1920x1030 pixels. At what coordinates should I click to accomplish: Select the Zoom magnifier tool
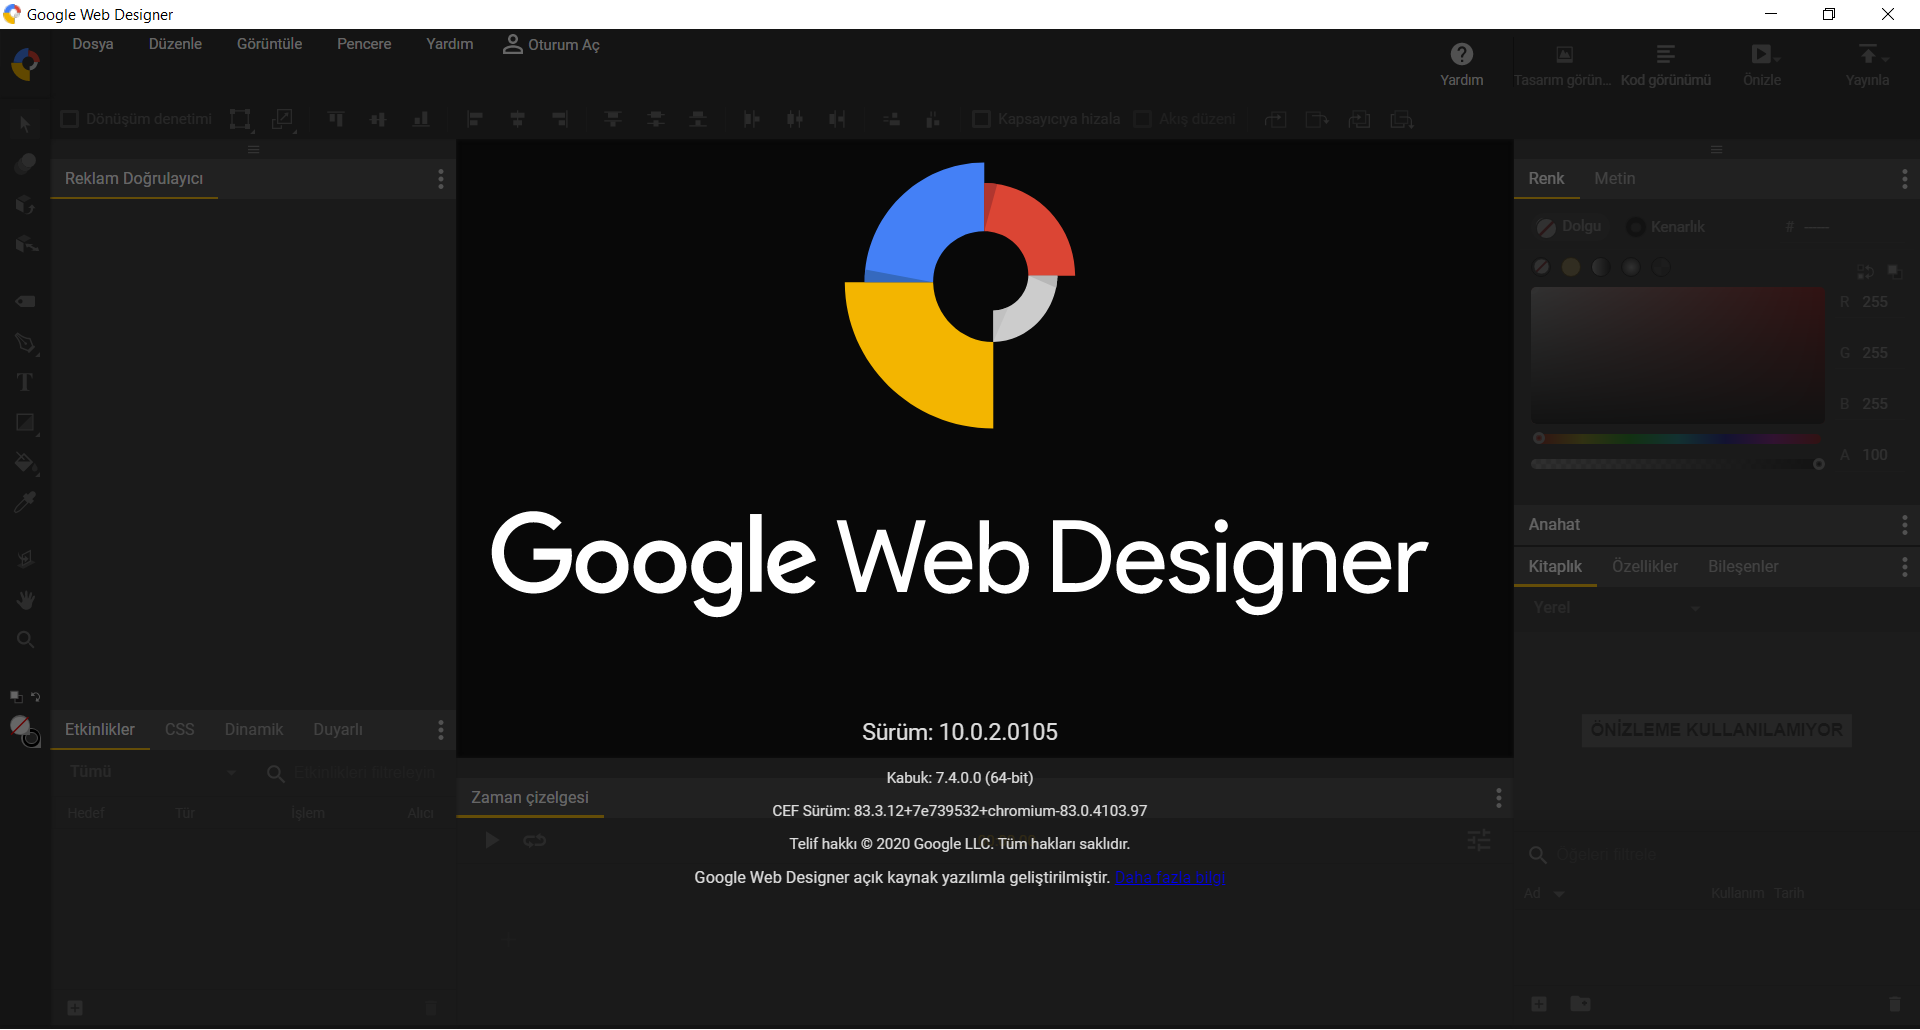pyautogui.click(x=25, y=639)
